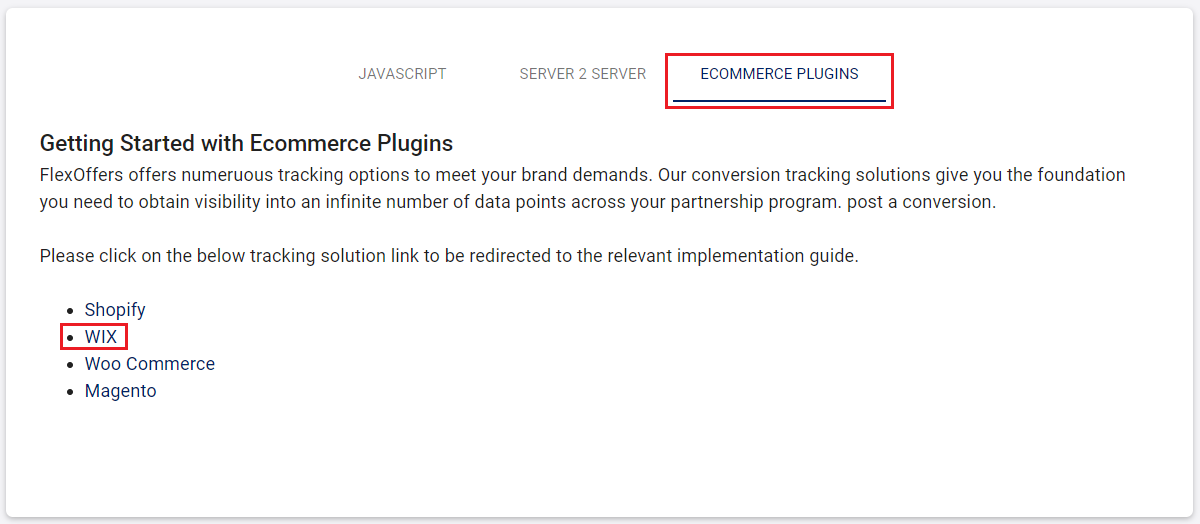The image size is (1200, 524).
Task: Click the bullet point beside Woo Commerce
Action: [70, 365]
